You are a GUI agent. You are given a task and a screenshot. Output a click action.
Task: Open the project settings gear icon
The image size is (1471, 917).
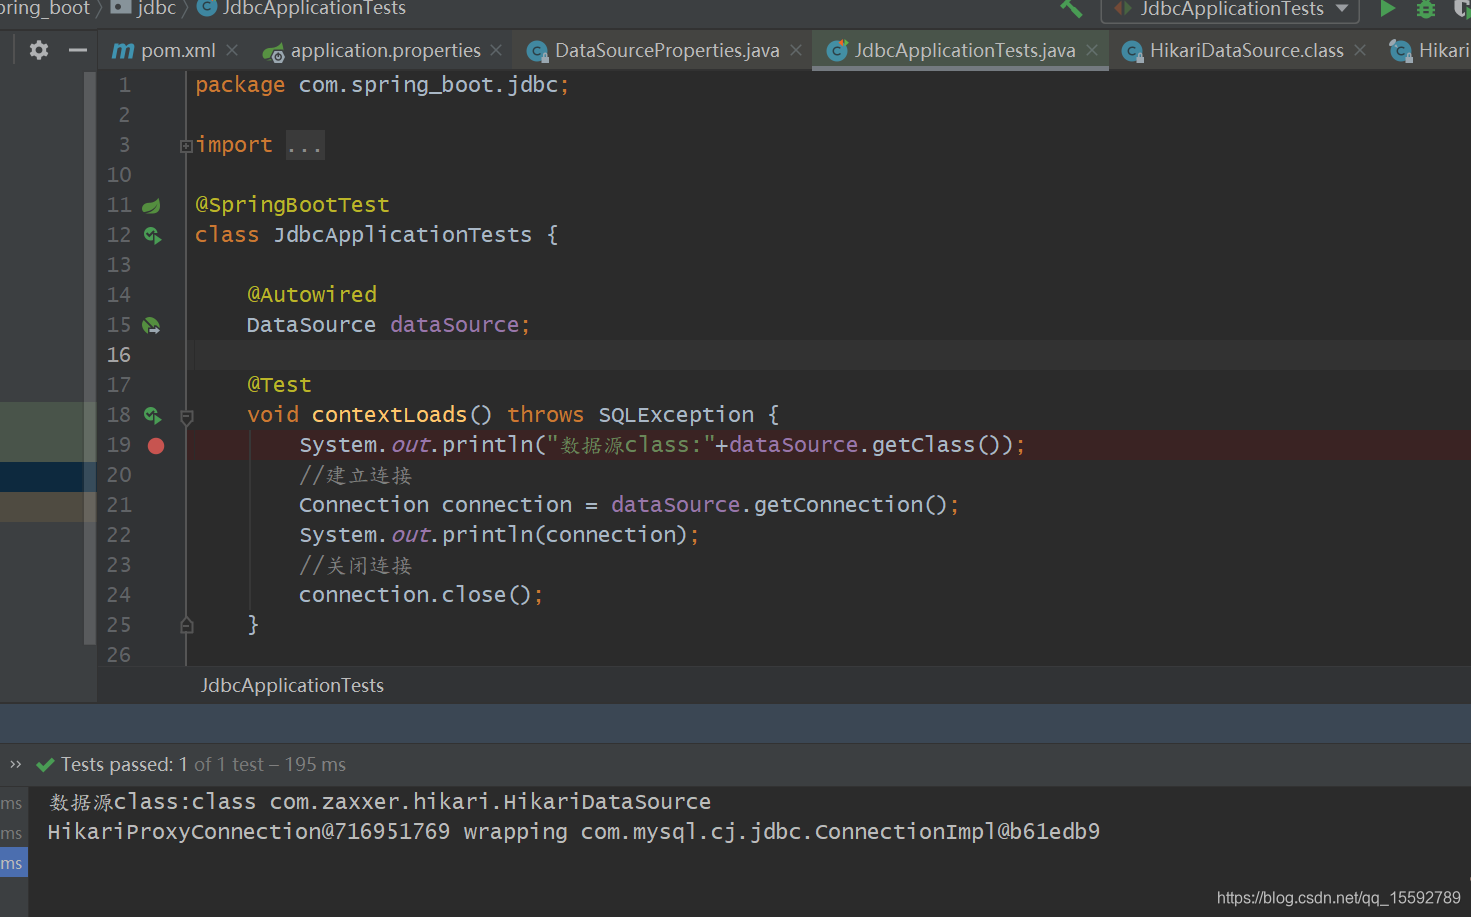tap(39, 50)
